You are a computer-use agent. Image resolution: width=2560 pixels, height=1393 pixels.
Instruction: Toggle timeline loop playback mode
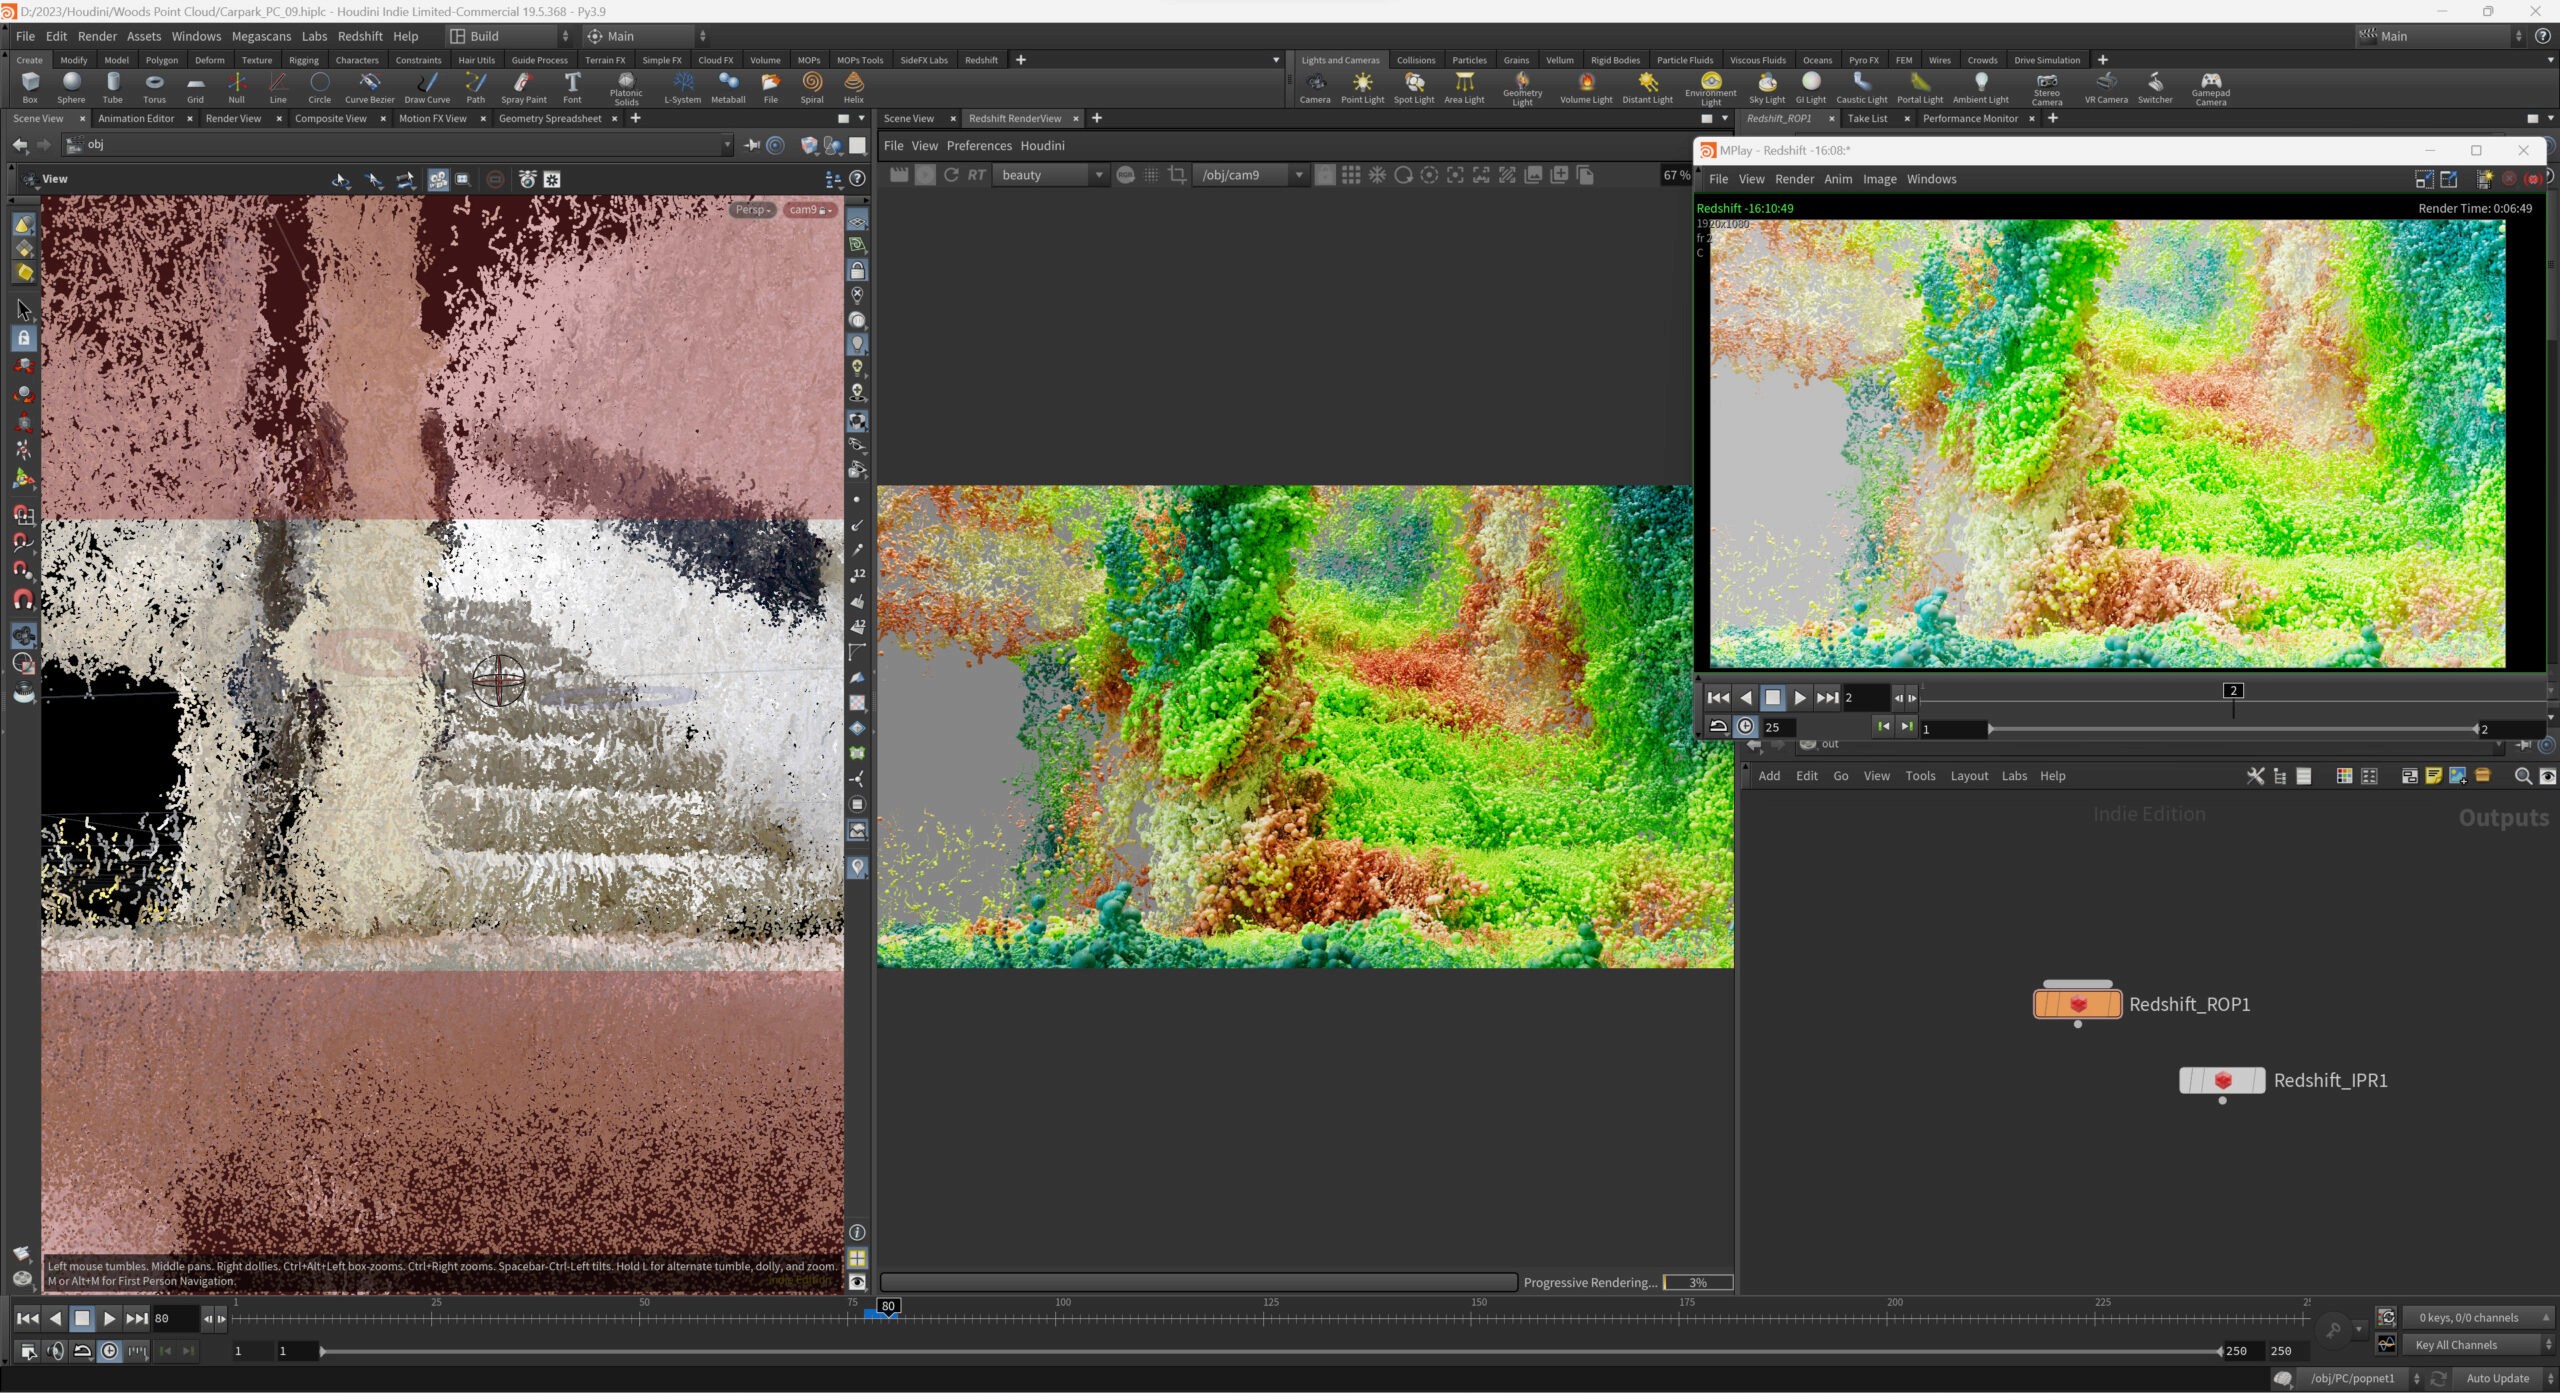click(x=82, y=1351)
